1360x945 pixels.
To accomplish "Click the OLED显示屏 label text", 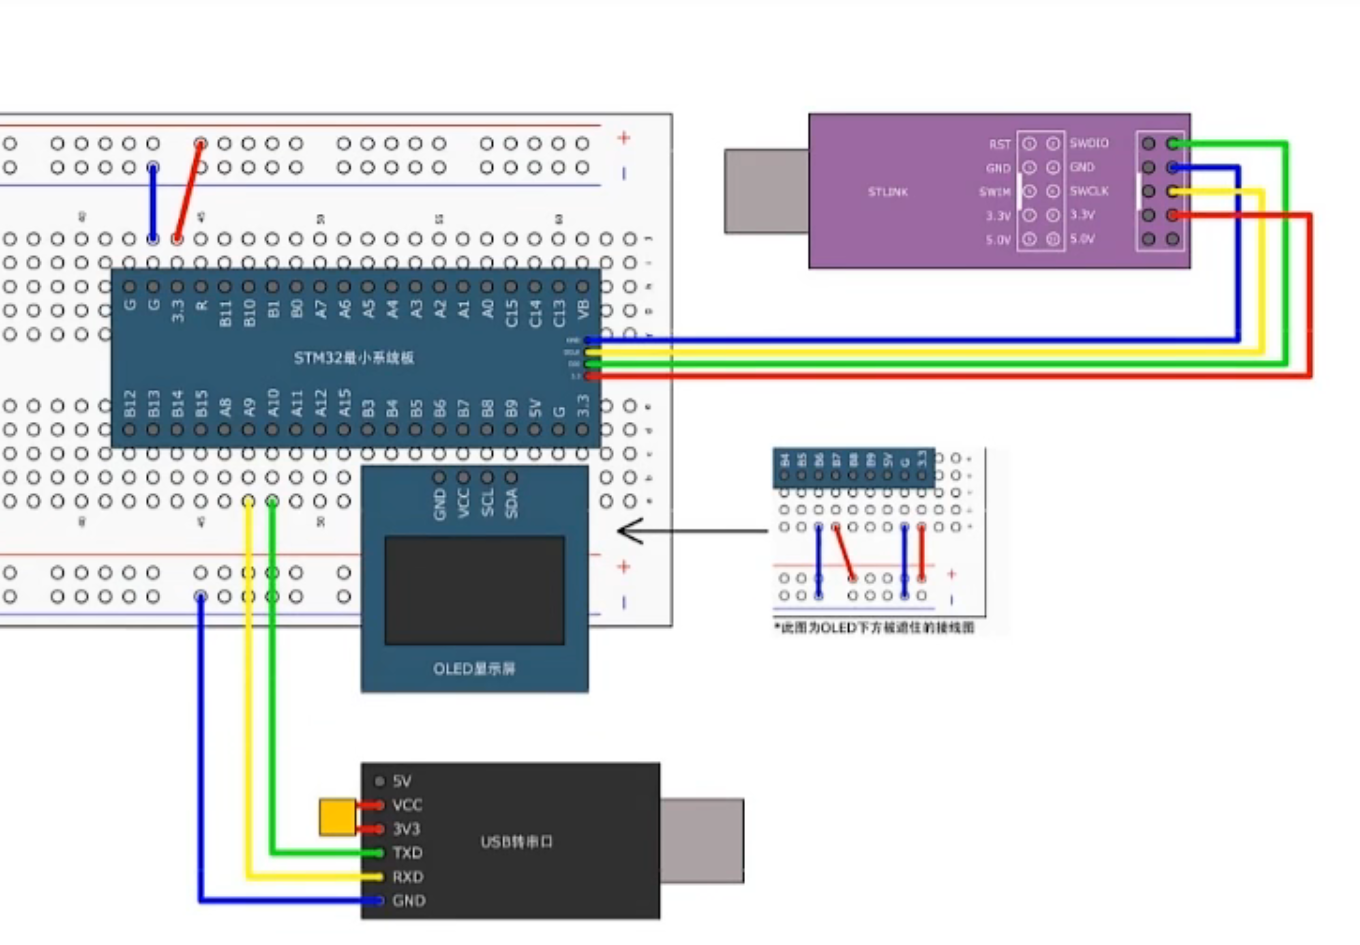I will [474, 668].
